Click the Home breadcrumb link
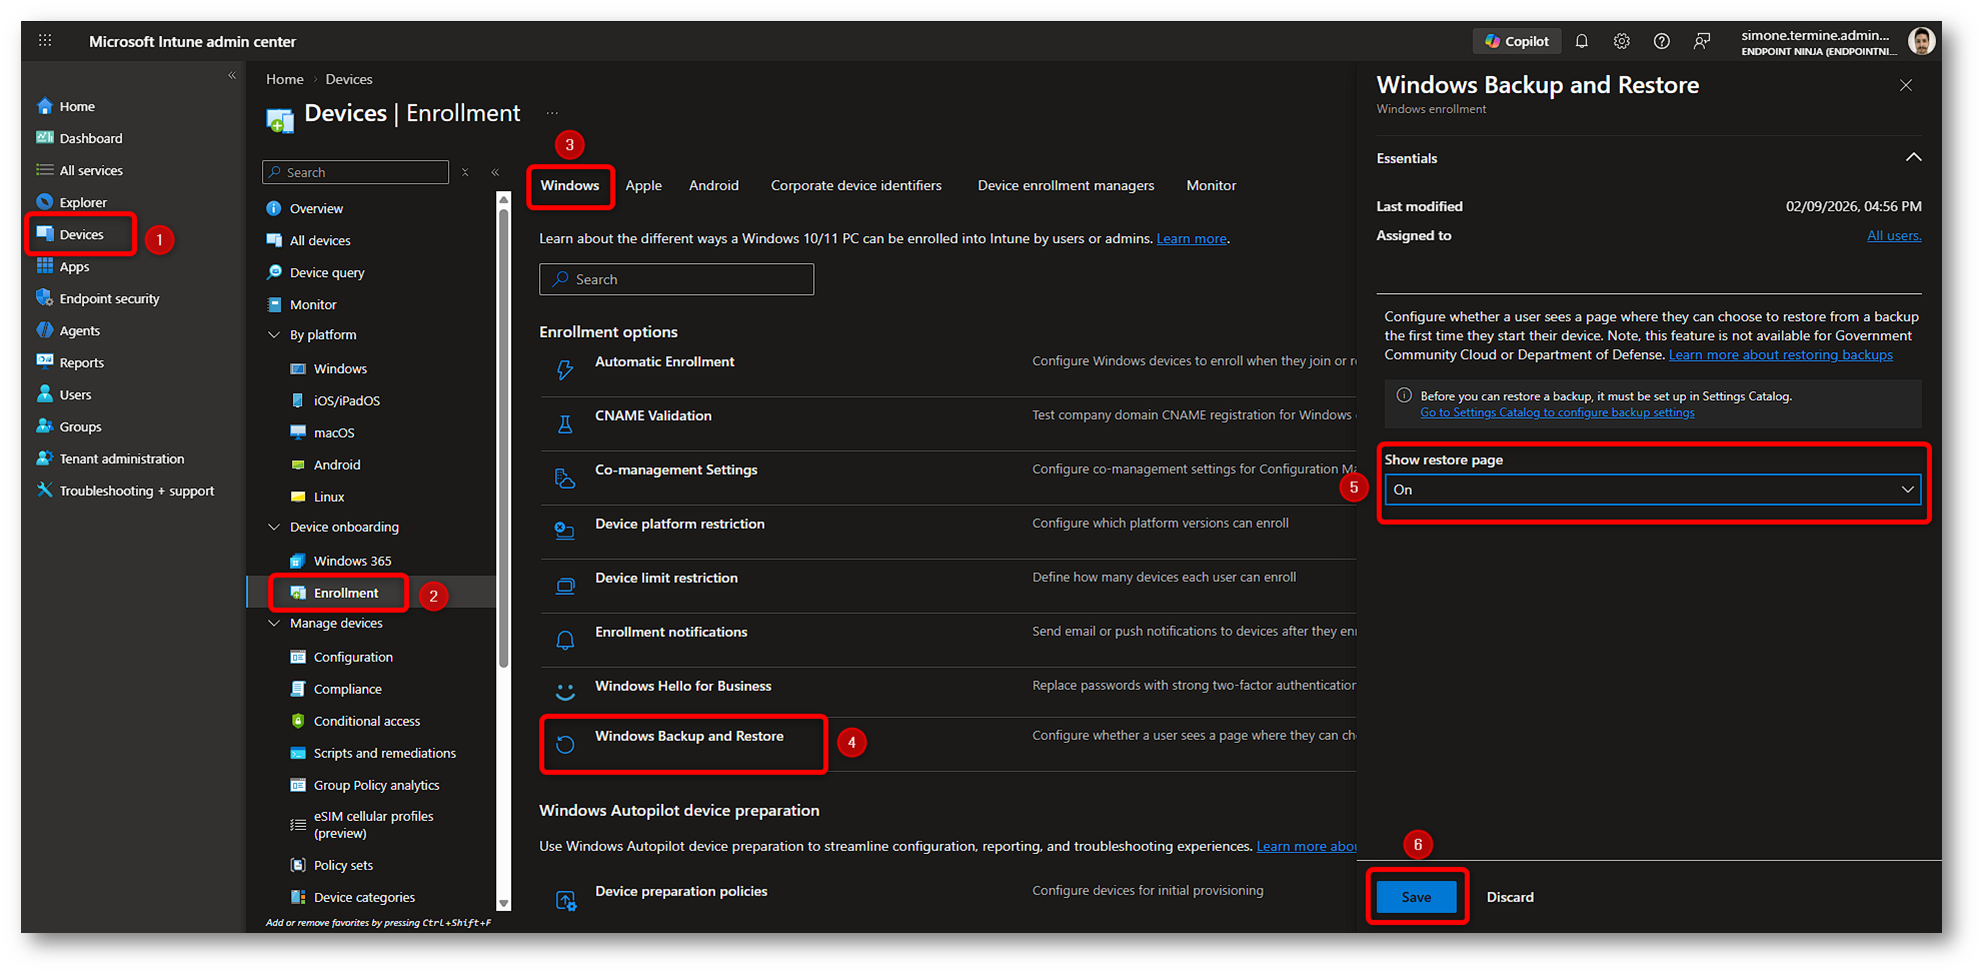Viewport: 1984px width, 975px height. tap(285, 79)
